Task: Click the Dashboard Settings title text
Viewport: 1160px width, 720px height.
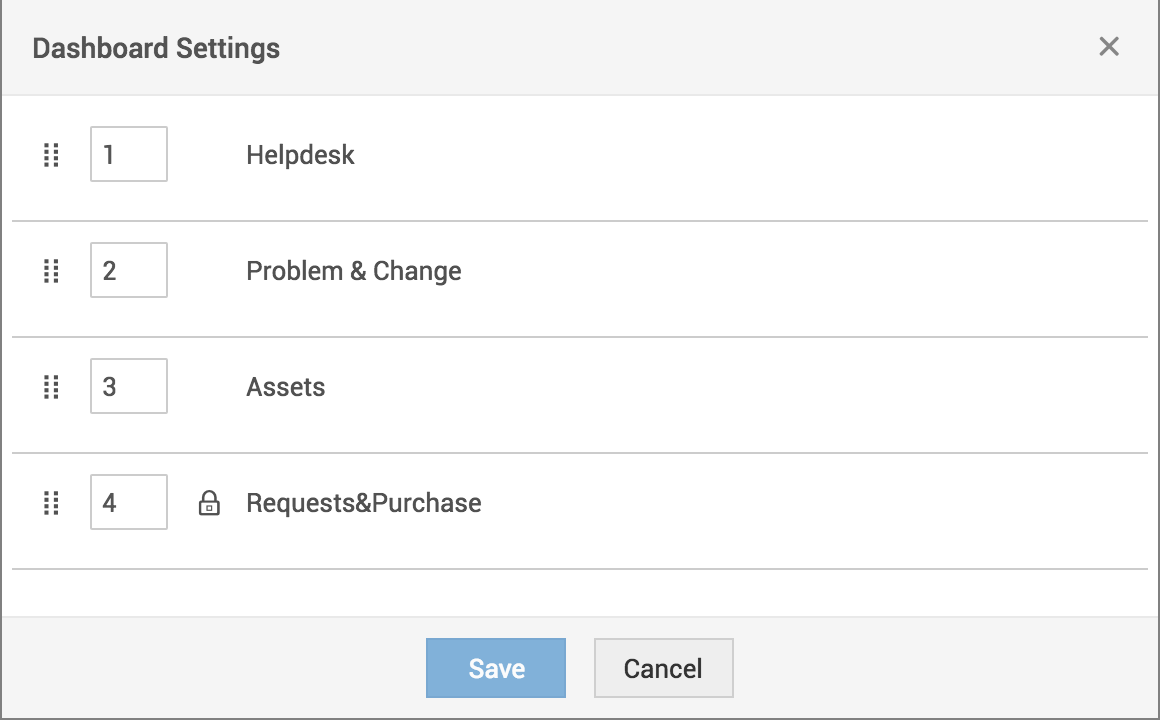Action: [x=156, y=48]
